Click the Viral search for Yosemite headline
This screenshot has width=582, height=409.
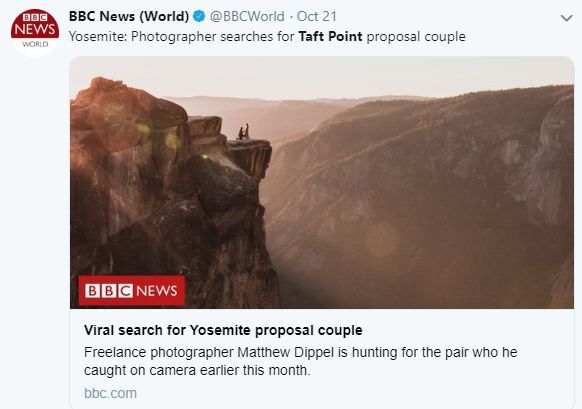click(x=223, y=330)
